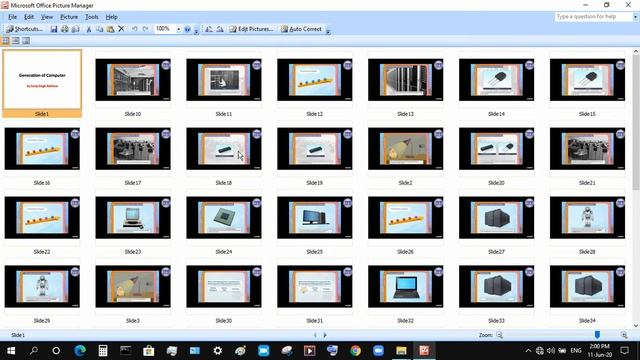Open Google Chrome from the taskbar
640x360 pixels.
pyautogui.click(x=356, y=351)
